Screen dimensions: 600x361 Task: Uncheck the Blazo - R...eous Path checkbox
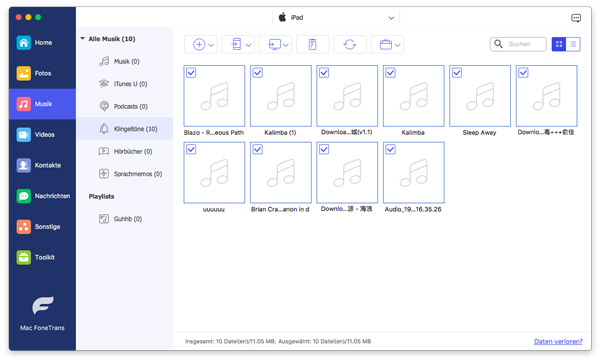tap(191, 73)
